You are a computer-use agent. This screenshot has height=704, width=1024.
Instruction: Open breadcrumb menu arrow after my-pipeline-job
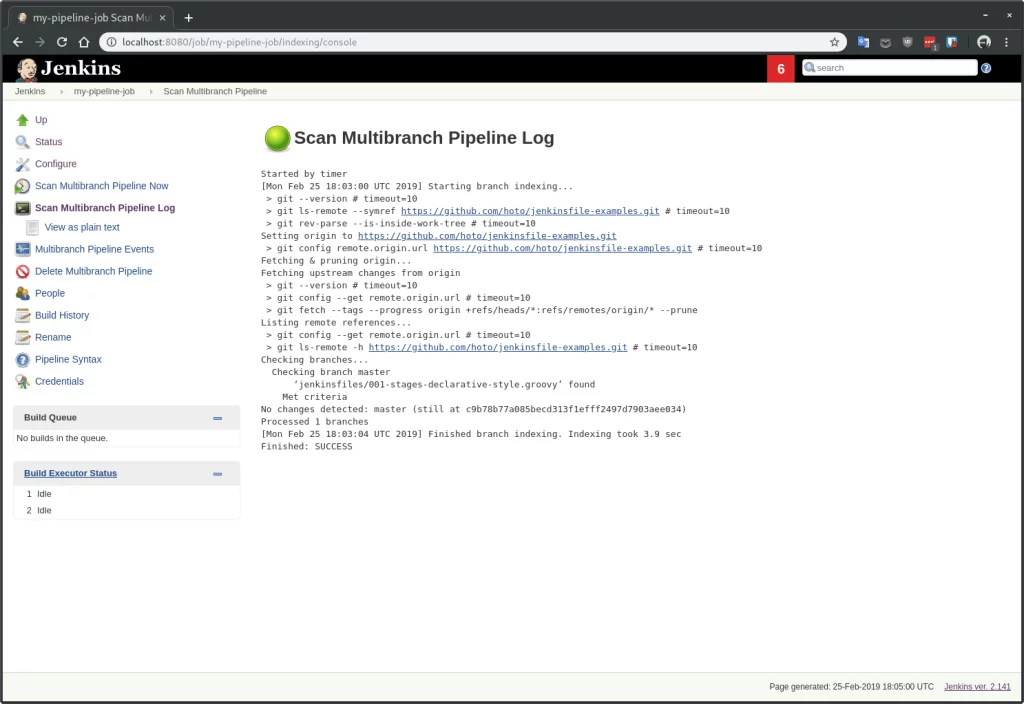point(151,91)
